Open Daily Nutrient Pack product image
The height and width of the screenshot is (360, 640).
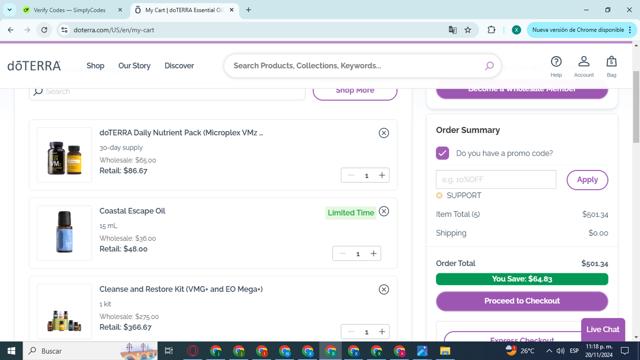[x=64, y=156]
